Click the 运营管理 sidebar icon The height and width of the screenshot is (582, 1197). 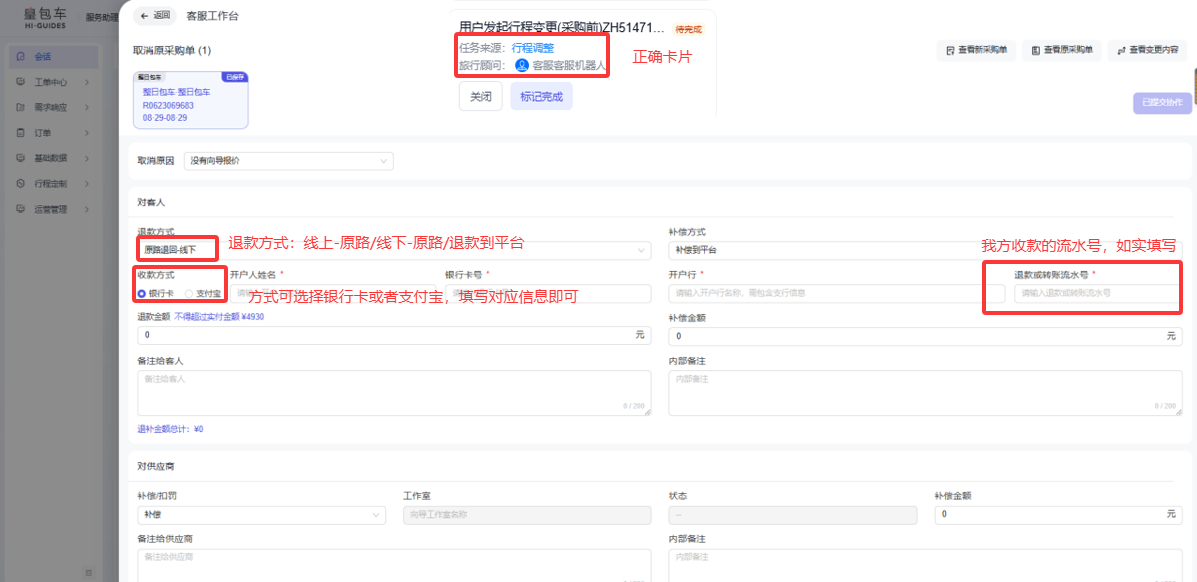point(20,209)
